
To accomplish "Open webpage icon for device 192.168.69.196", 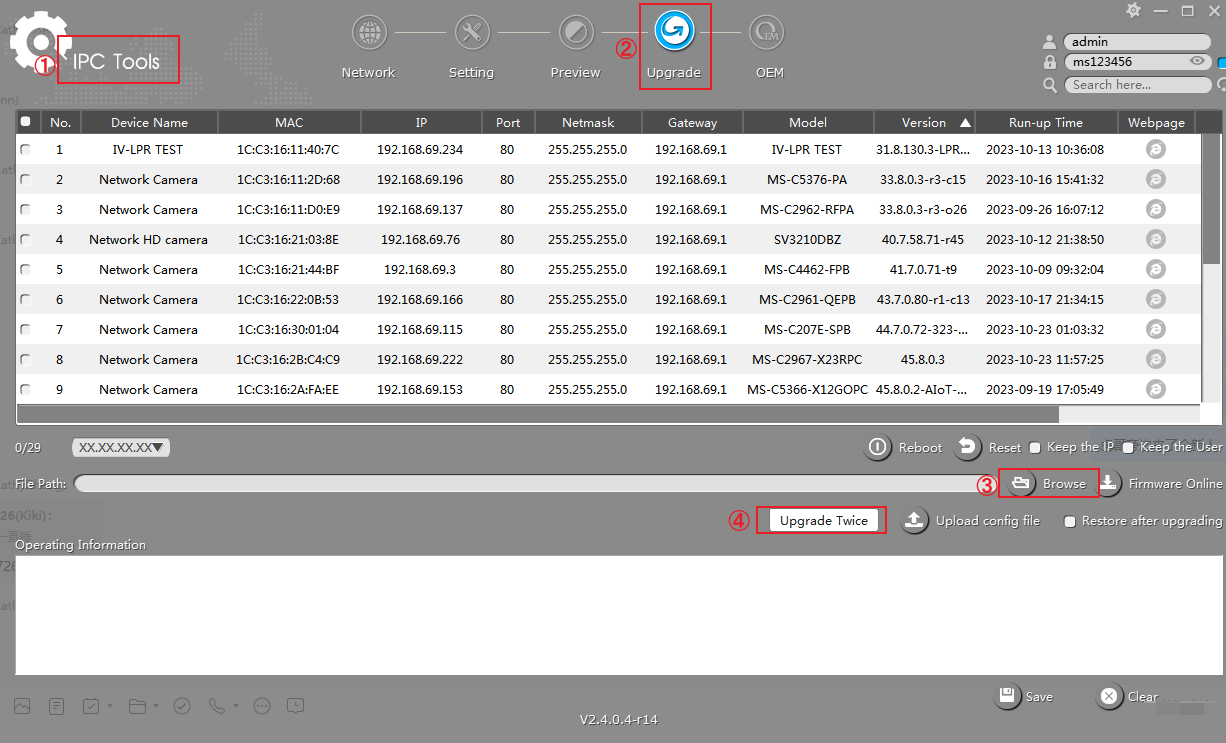I will point(1155,179).
